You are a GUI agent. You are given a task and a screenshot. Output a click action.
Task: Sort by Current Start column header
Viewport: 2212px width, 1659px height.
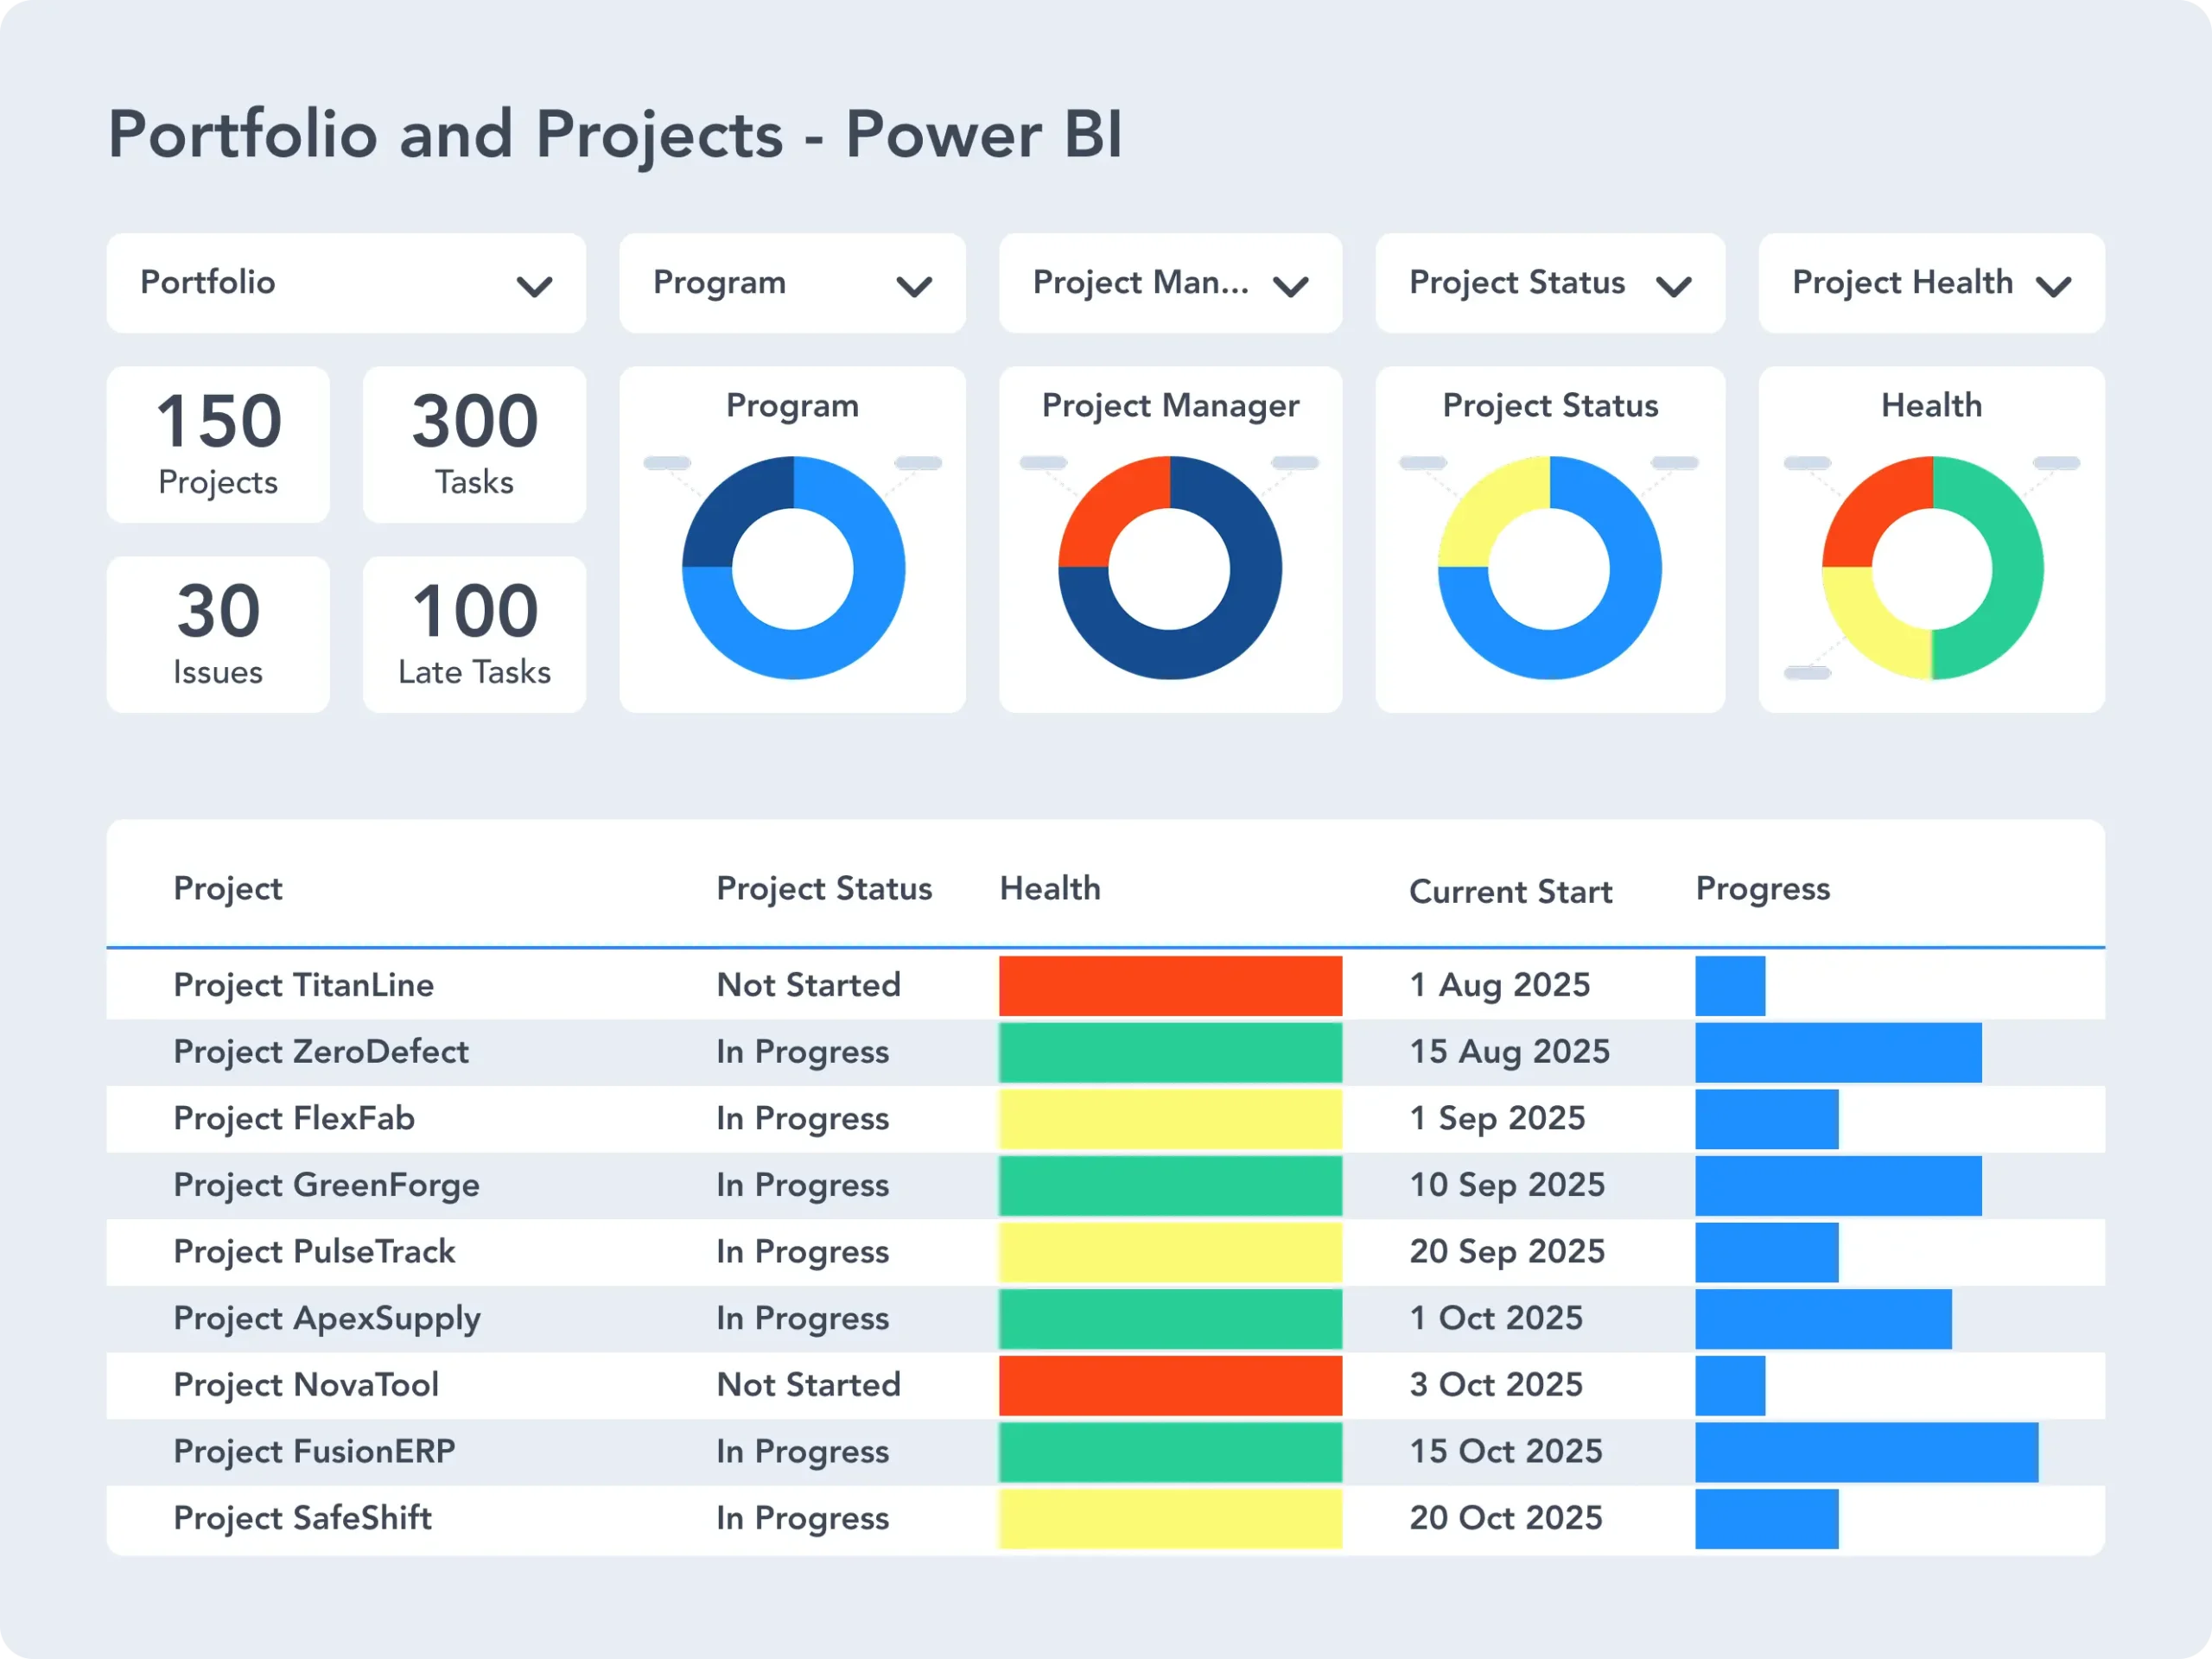1510,891
